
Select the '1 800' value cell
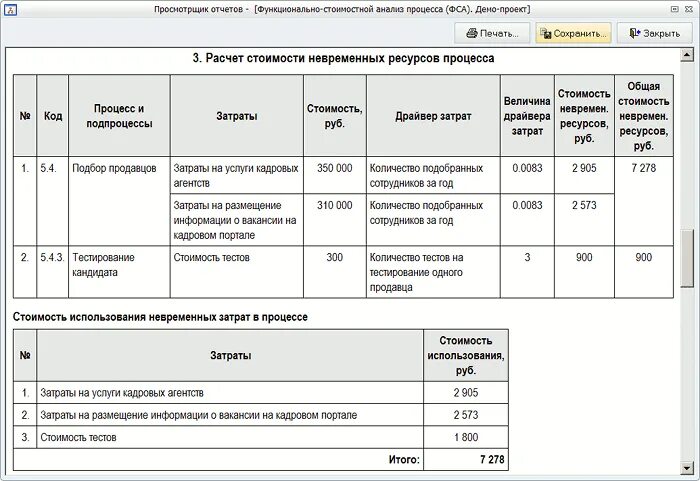pyautogui.click(x=466, y=437)
